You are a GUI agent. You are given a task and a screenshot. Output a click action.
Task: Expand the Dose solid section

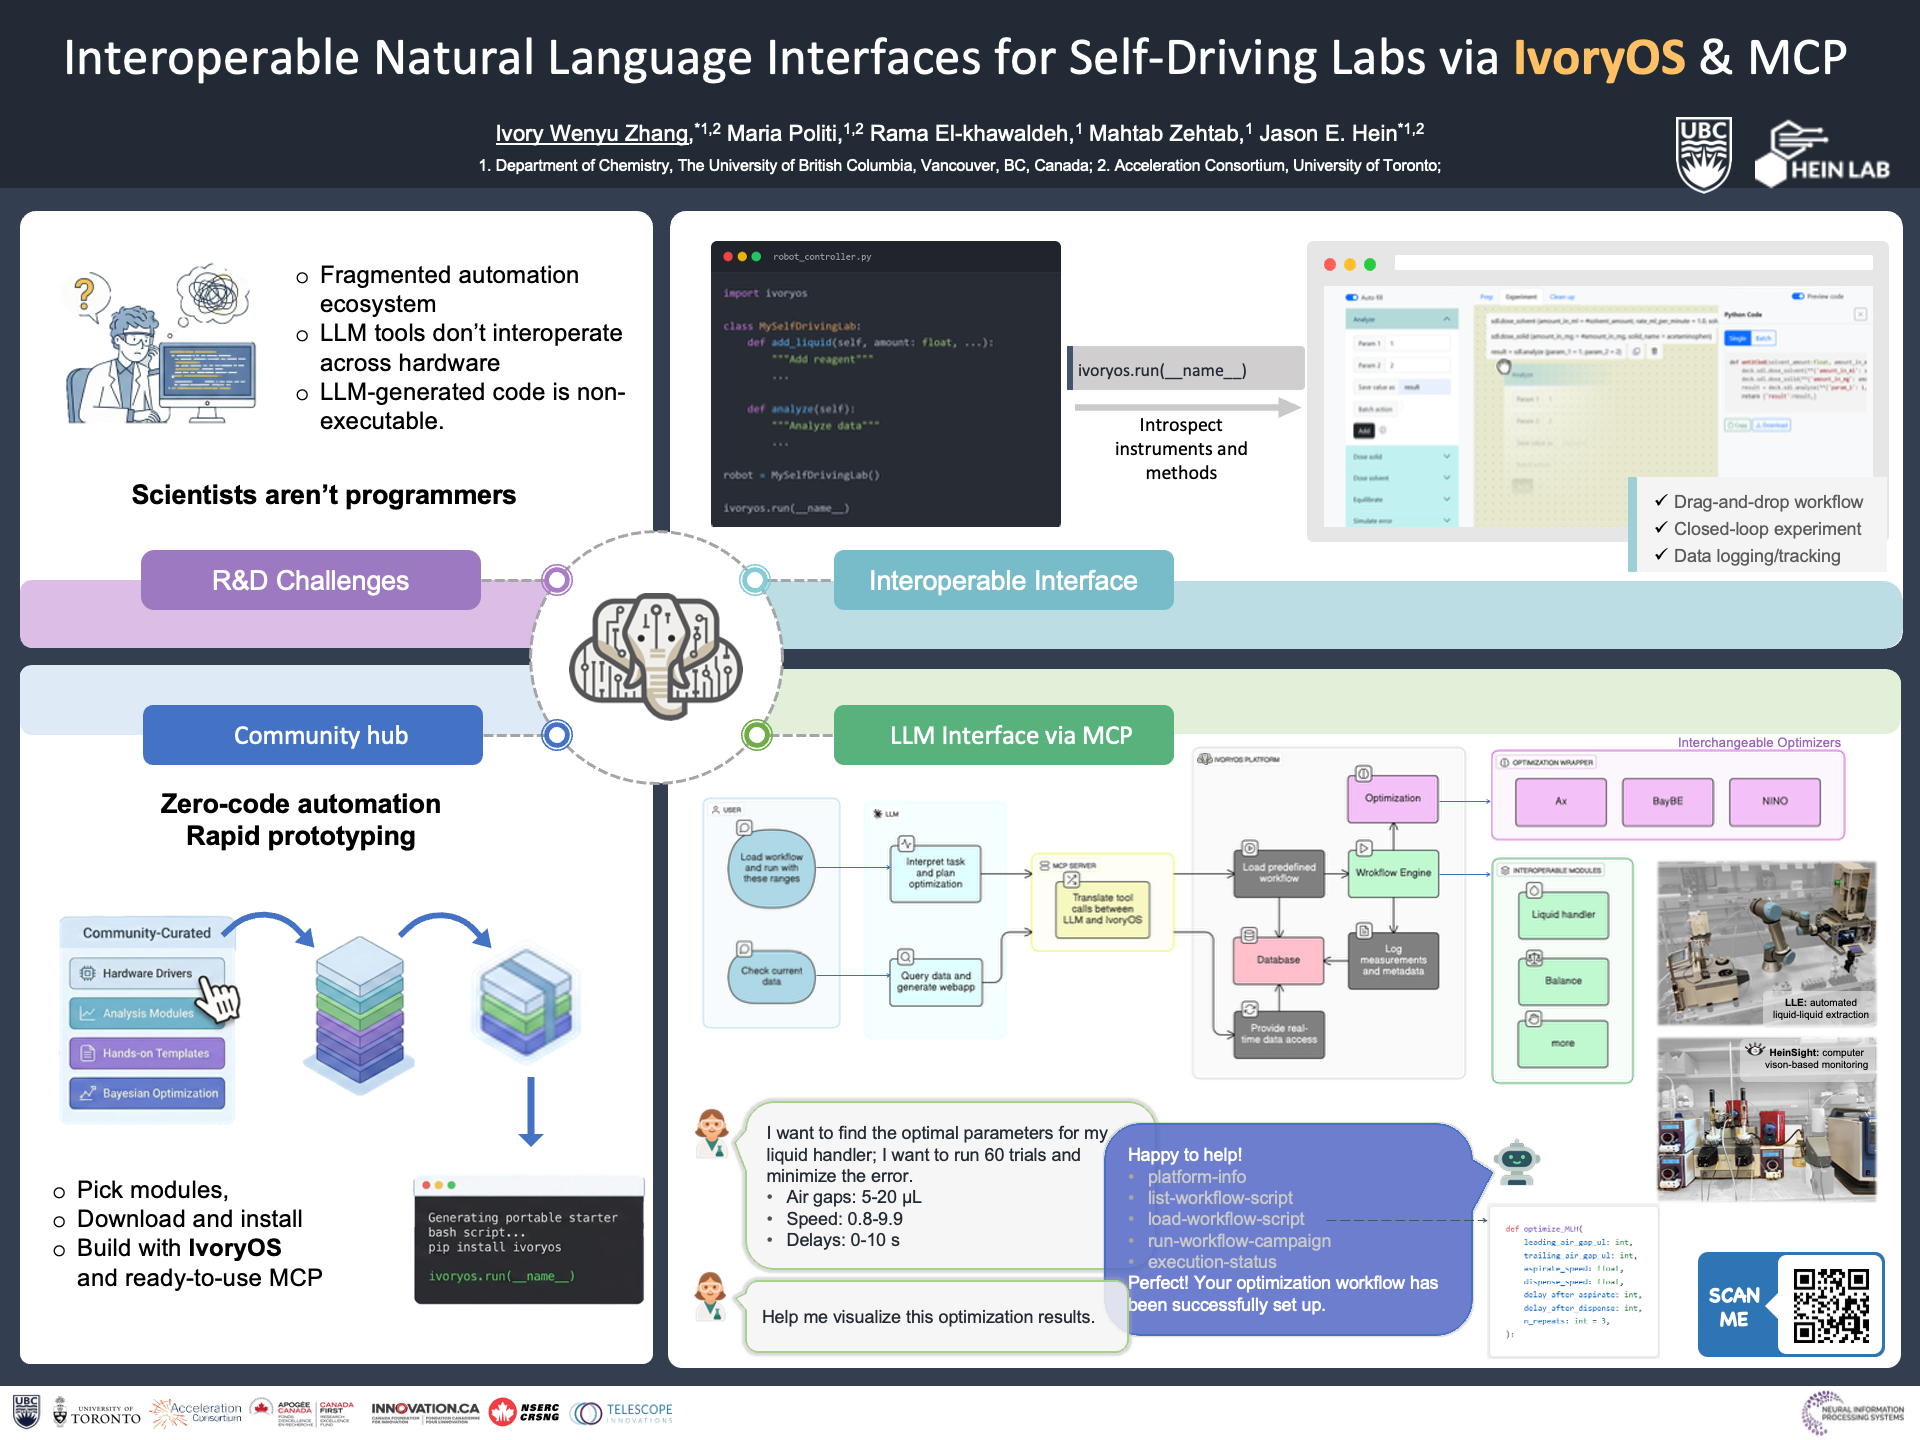(x=1447, y=456)
